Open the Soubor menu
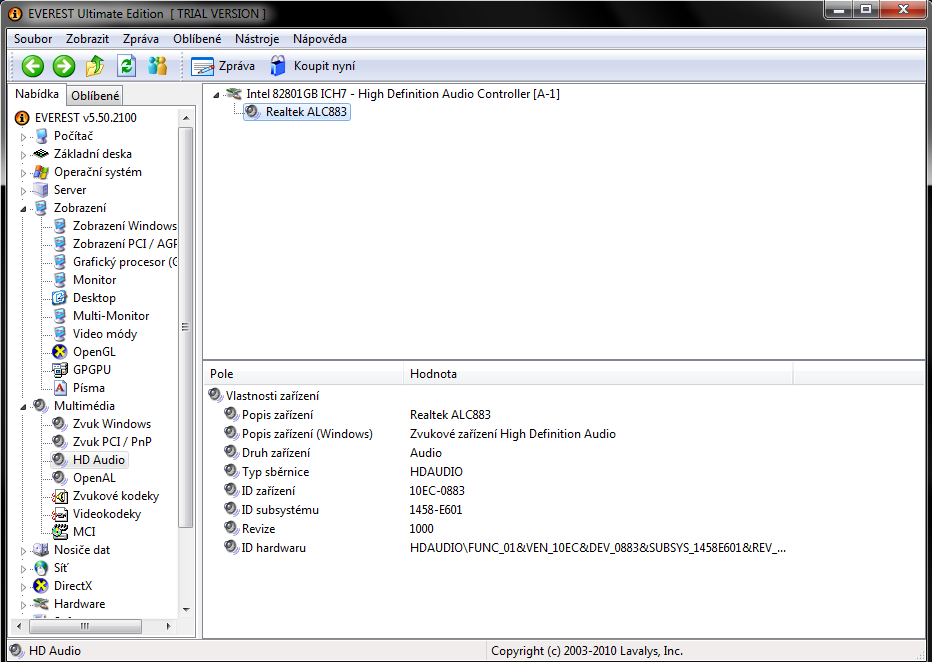The width and height of the screenshot is (932, 662). [33, 39]
